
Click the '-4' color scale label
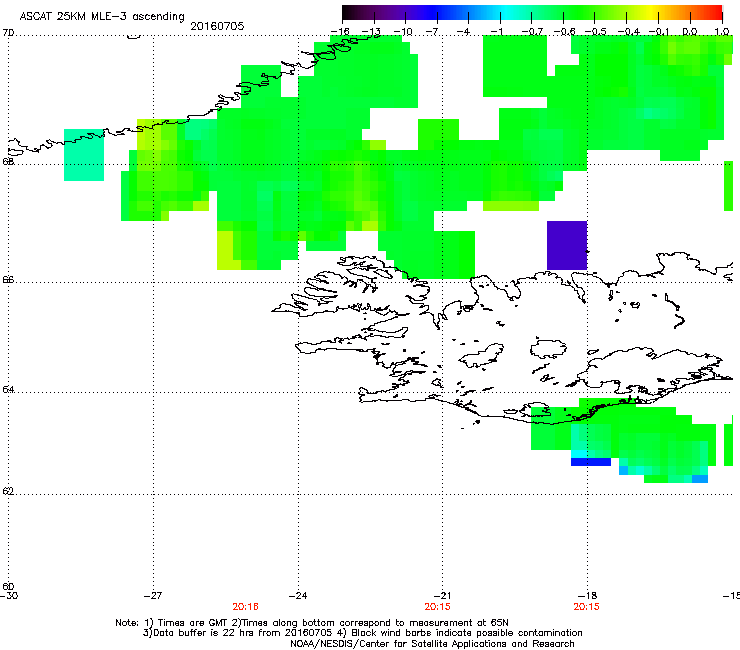463,32
